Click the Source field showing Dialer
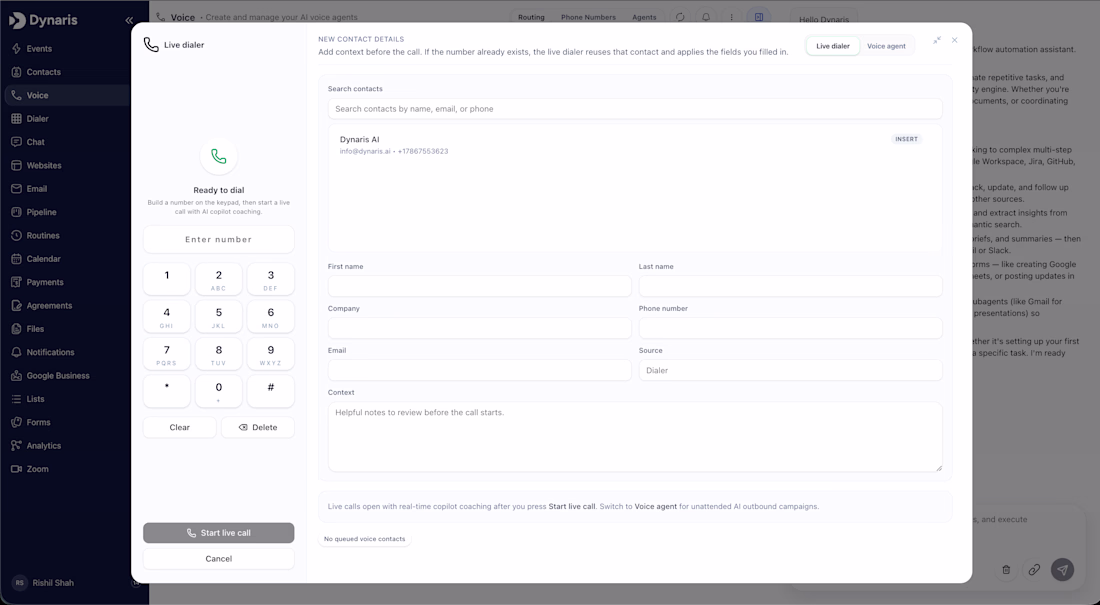The width and height of the screenshot is (1100, 605). pos(791,370)
